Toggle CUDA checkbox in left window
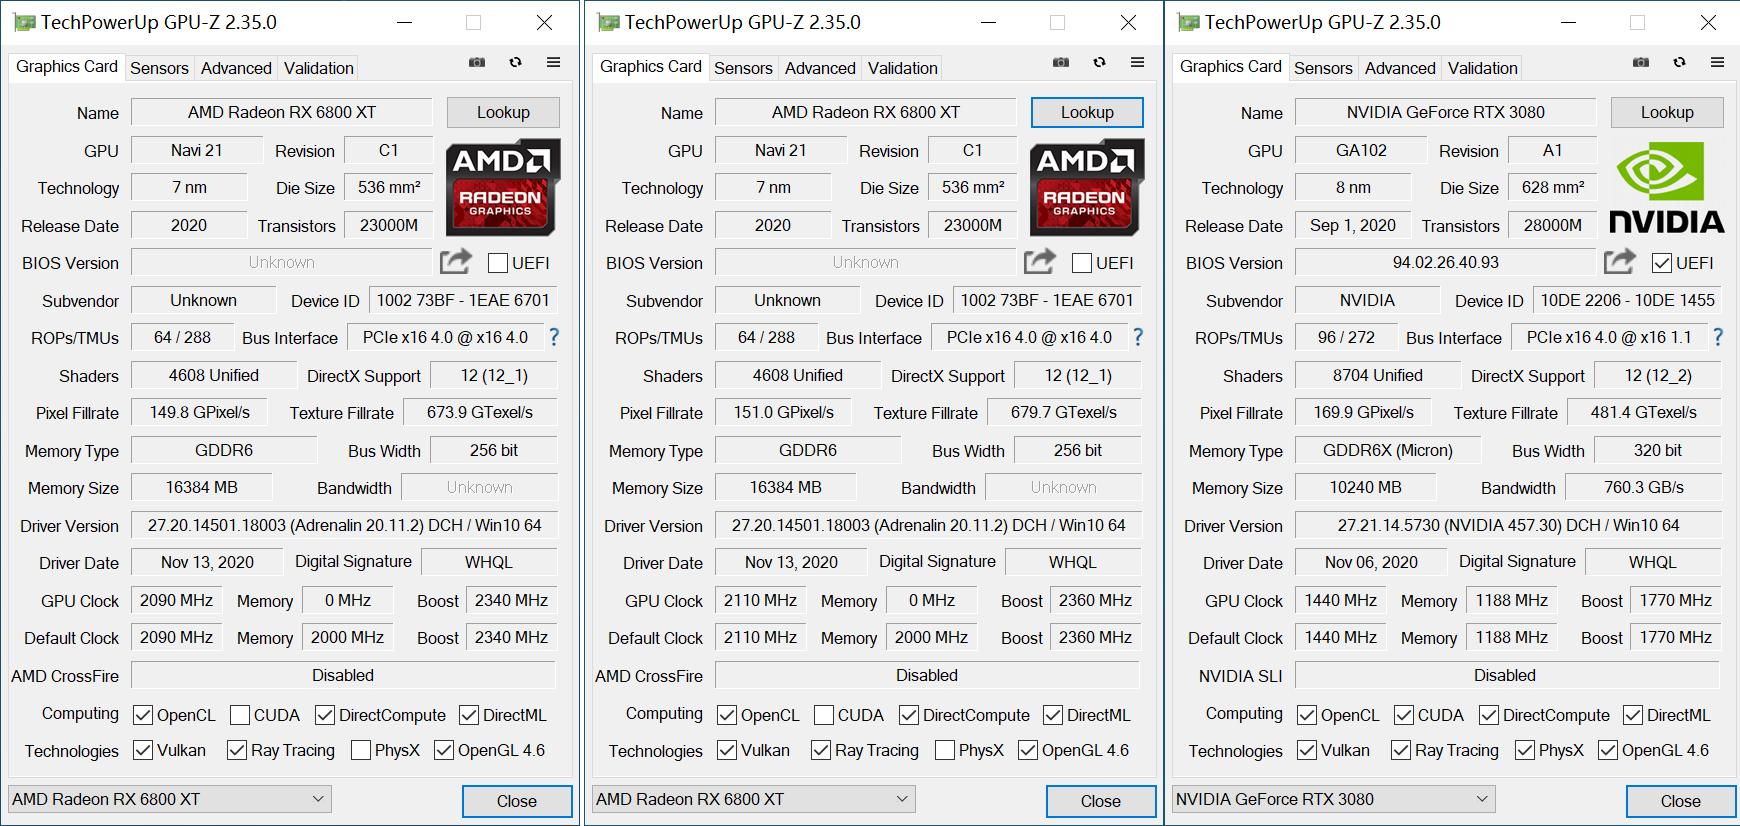The image size is (1740, 826). (240, 715)
